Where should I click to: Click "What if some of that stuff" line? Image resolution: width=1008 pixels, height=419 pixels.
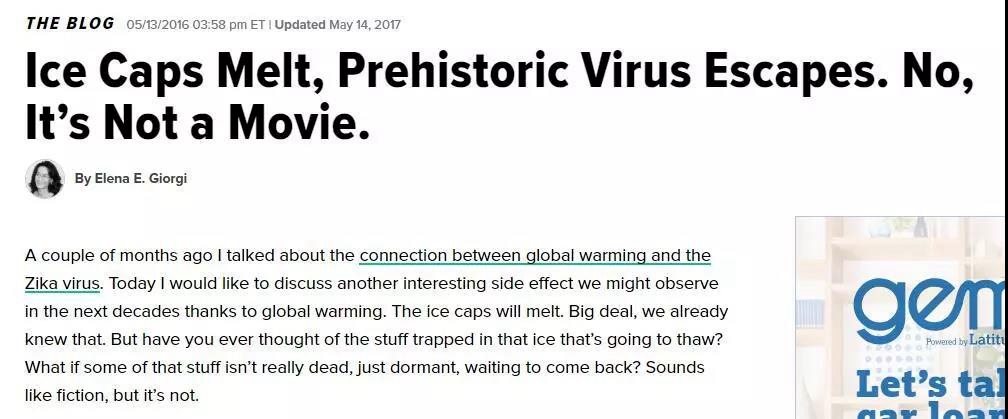(364, 368)
